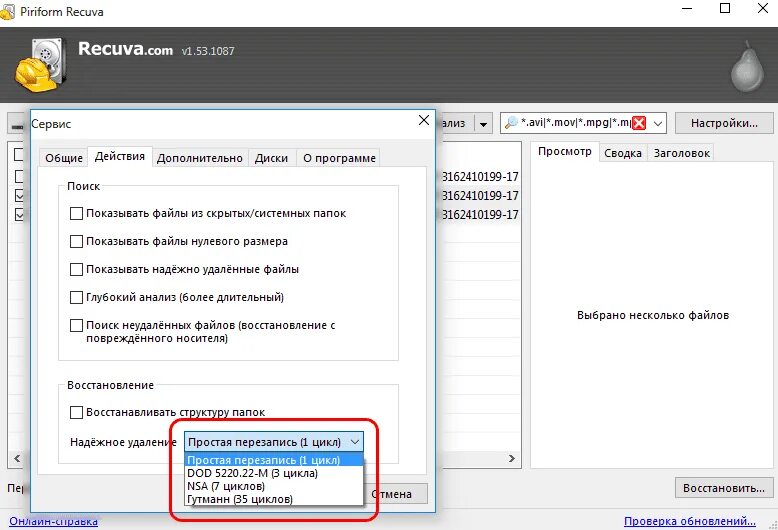Open the Заголовок panel tab

[681, 153]
